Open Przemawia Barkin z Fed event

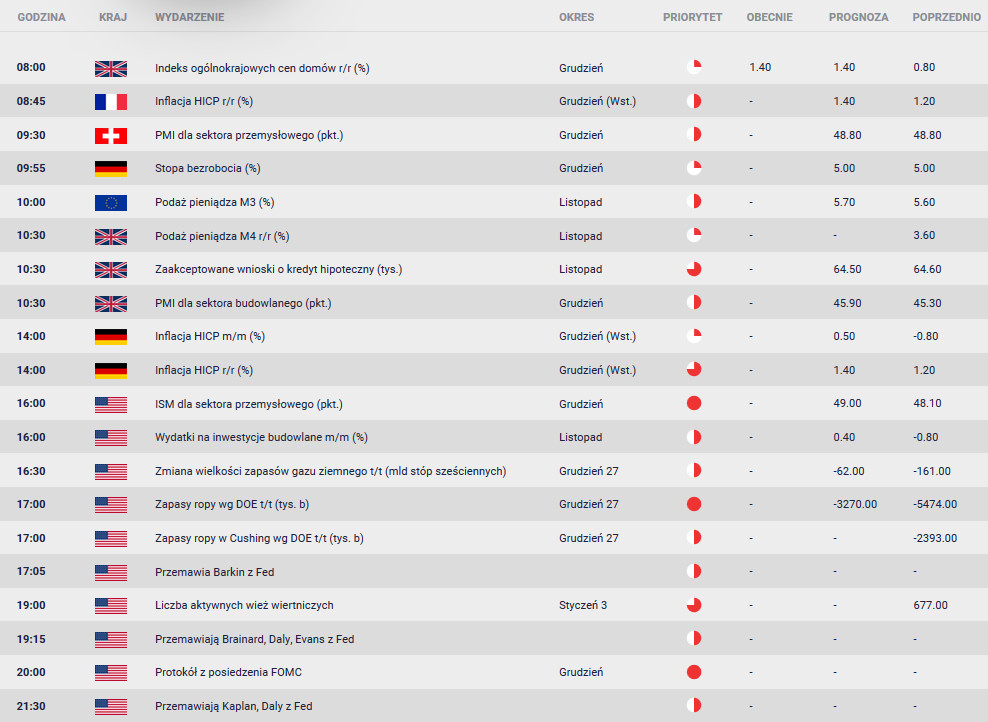[214, 572]
